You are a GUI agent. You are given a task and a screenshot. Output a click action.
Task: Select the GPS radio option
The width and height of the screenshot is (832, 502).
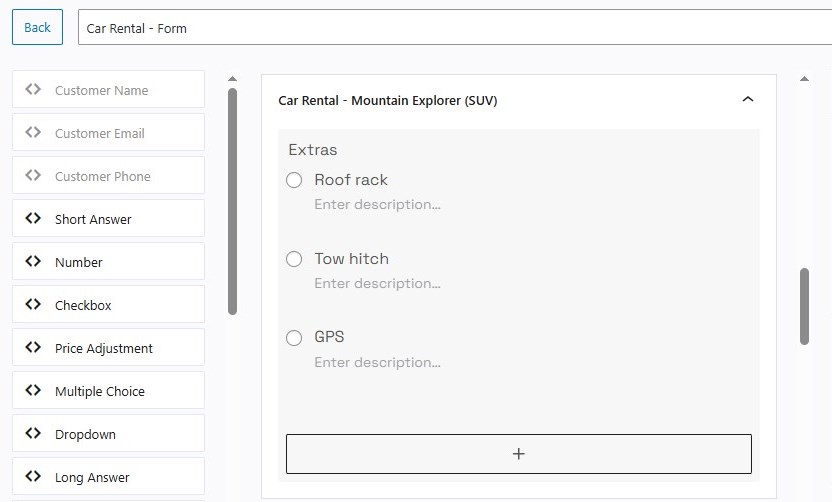click(294, 337)
